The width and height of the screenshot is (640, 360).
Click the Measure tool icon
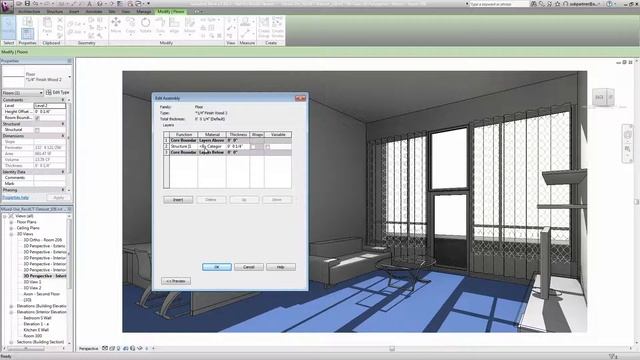[x=246, y=22]
